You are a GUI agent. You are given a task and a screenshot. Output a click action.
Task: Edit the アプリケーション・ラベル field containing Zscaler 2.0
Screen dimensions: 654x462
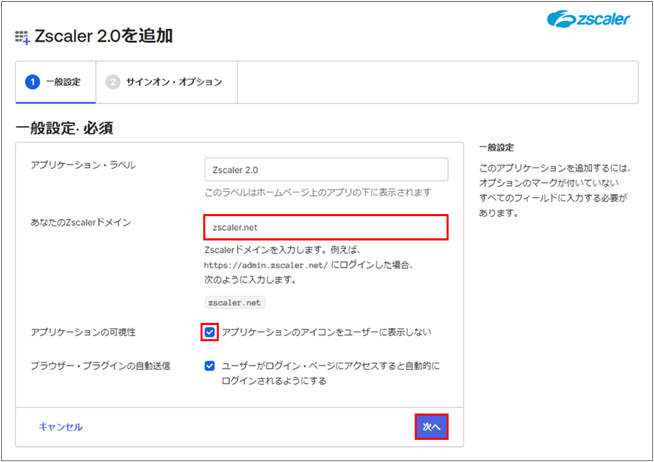pos(326,169)
